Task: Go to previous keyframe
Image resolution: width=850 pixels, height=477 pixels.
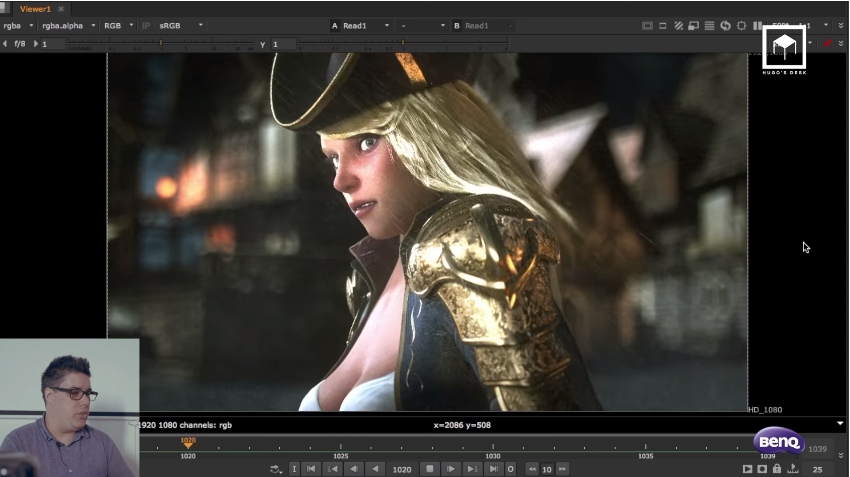Action: pos(332,469)
